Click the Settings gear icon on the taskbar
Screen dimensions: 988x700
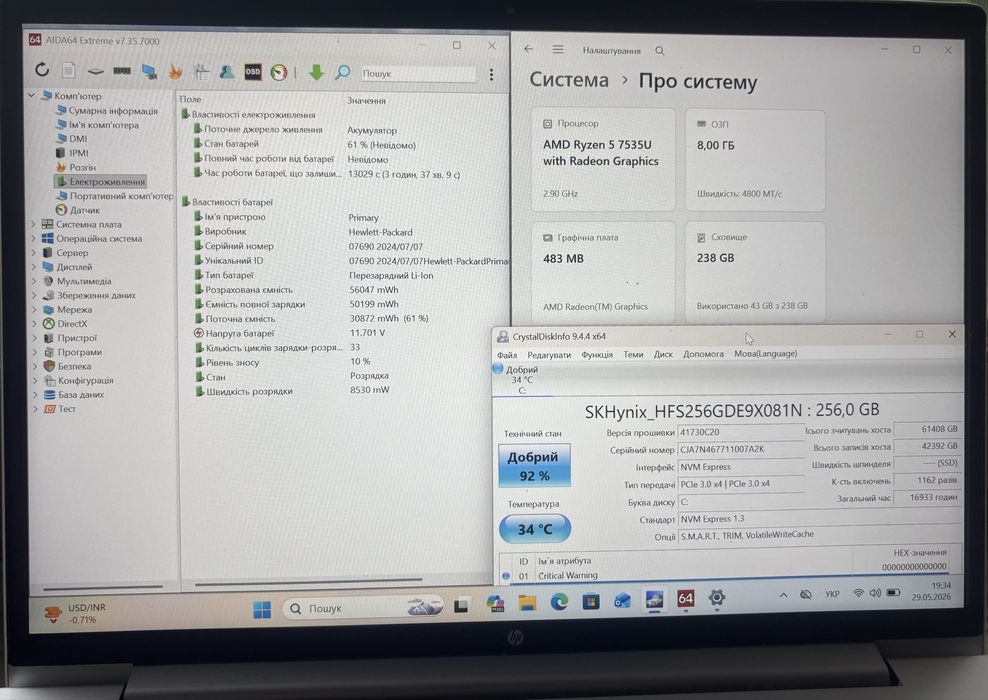pos(716,597)
